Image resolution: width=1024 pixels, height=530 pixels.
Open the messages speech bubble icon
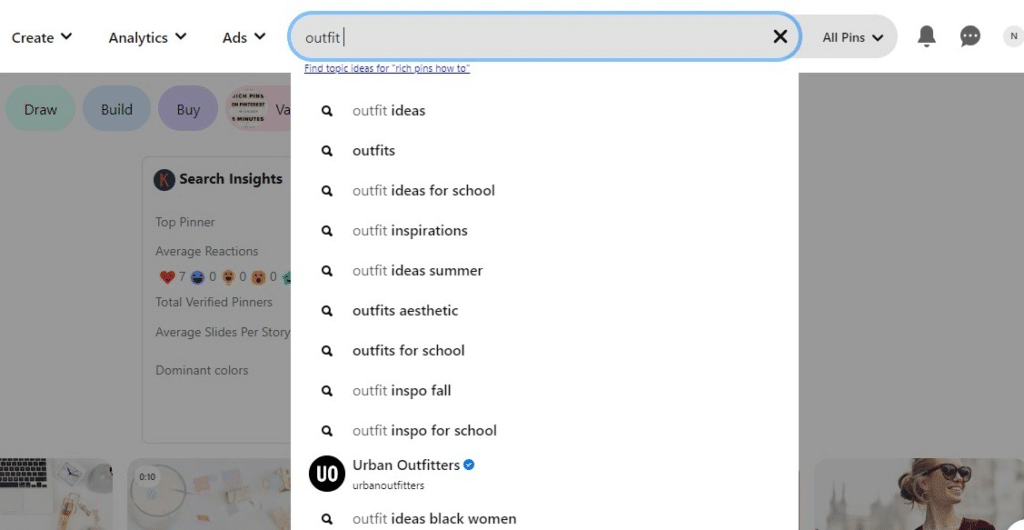point(970,37)
